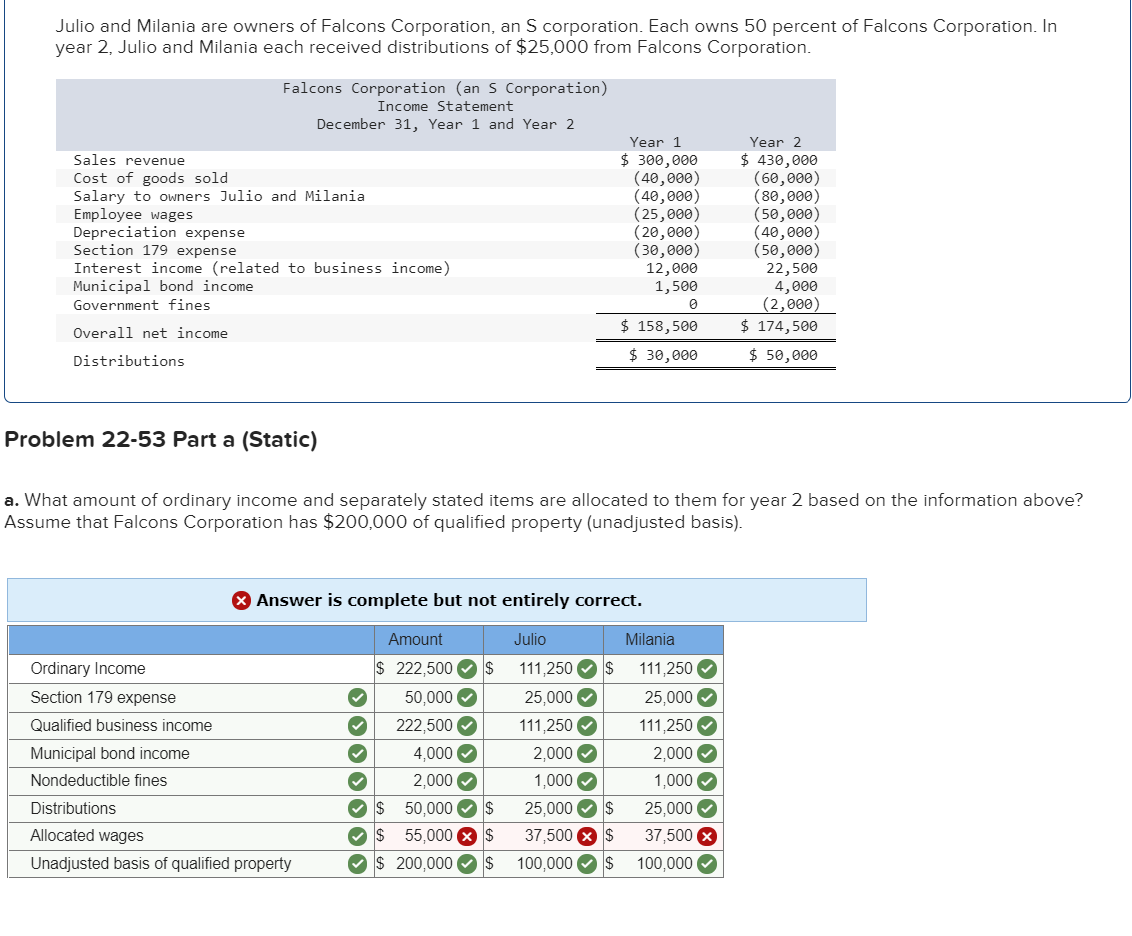Click the 'Municipal bond income' statement line
The image size is (1132, 936).
click(x=163, y=287)
